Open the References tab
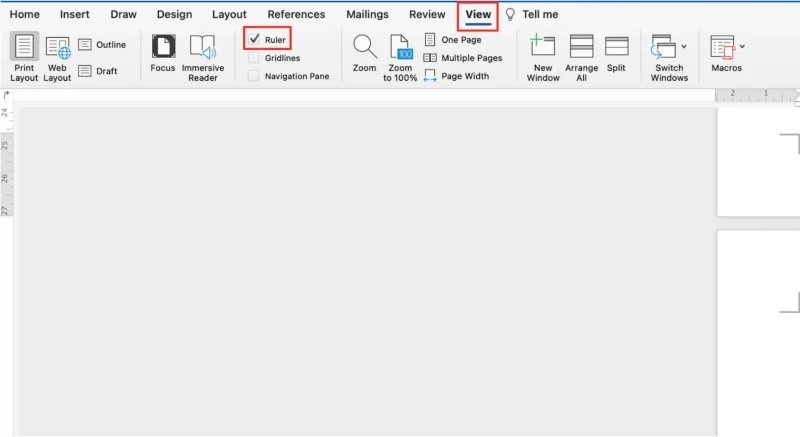The width and height of the screenshot is (800, 437). (296, 14)
